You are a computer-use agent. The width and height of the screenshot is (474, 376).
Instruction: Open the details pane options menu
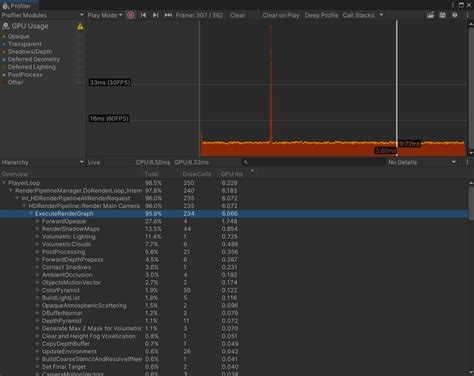click(467, 162)
